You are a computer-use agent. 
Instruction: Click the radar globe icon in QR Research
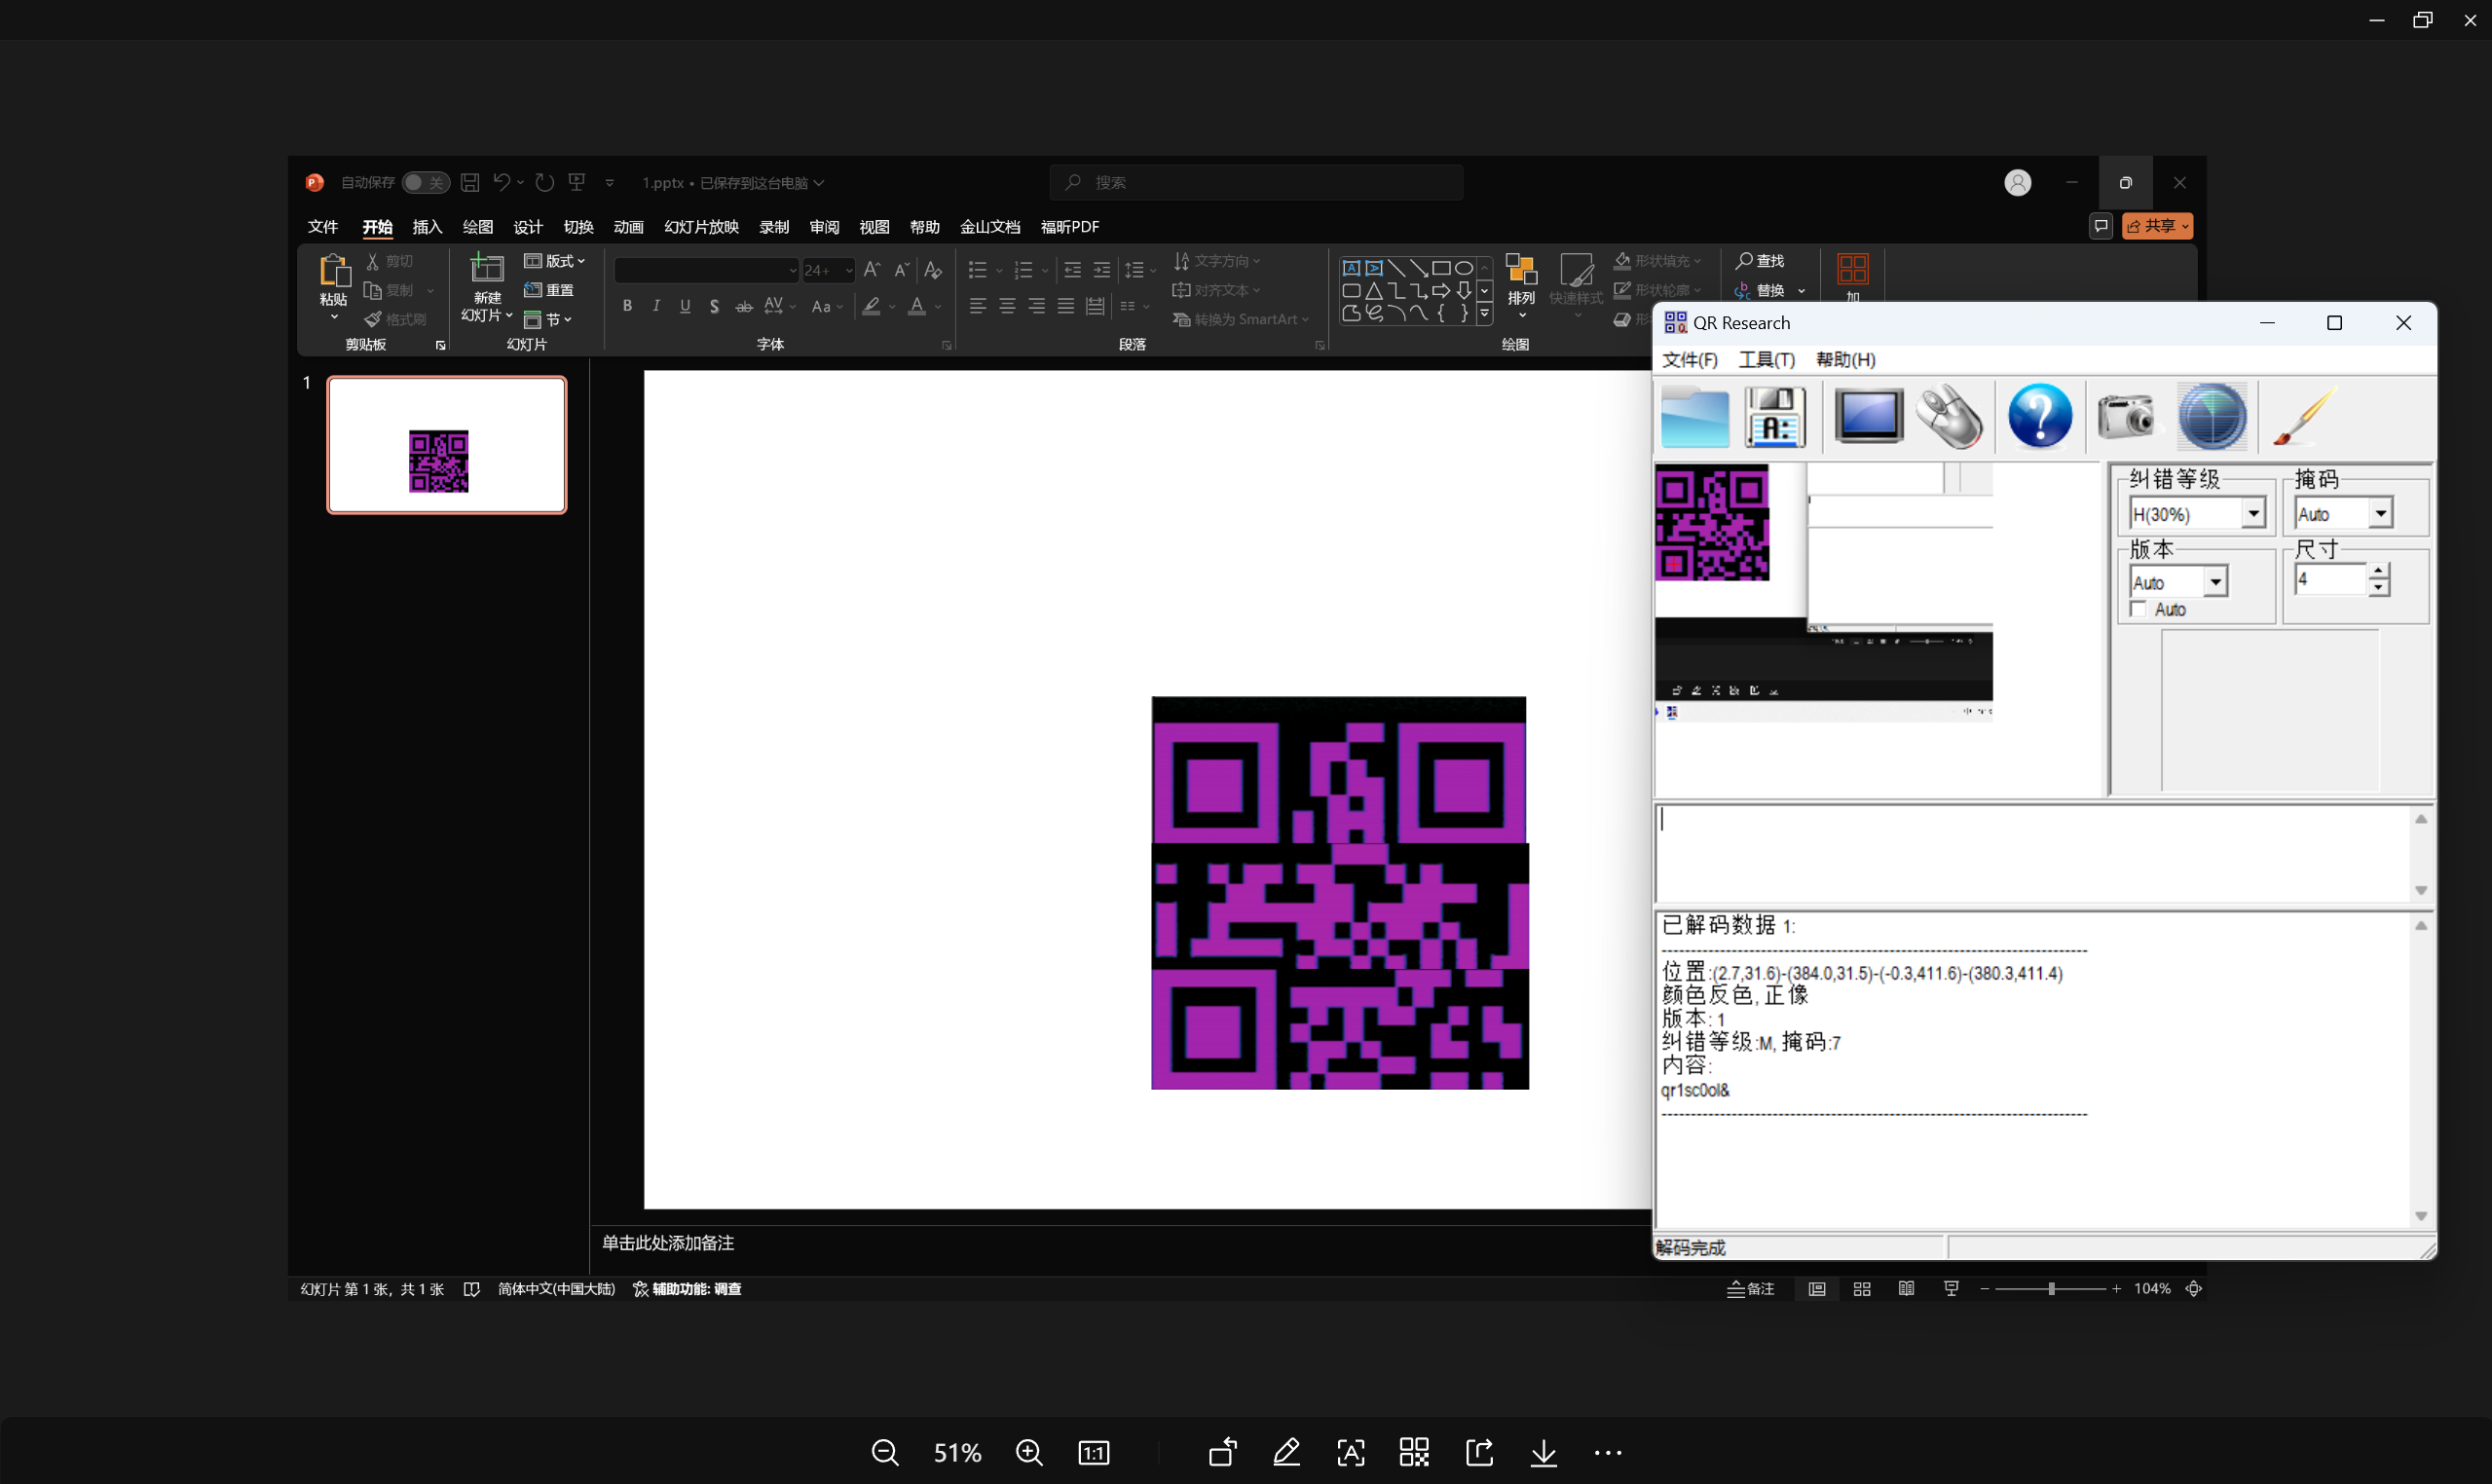pyautogui.click(x=2212, y=417)
